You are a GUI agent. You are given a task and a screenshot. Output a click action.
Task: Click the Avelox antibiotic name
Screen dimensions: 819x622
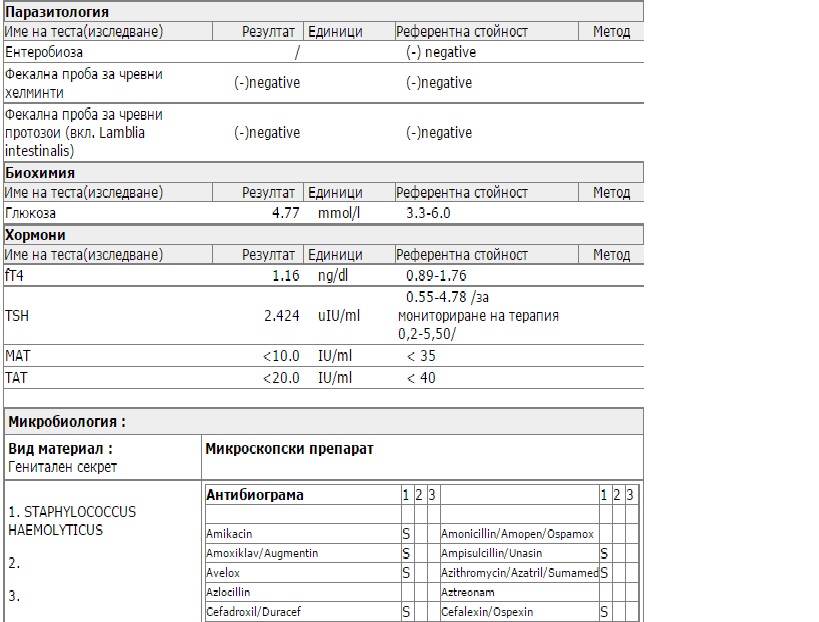click(223, 573)
